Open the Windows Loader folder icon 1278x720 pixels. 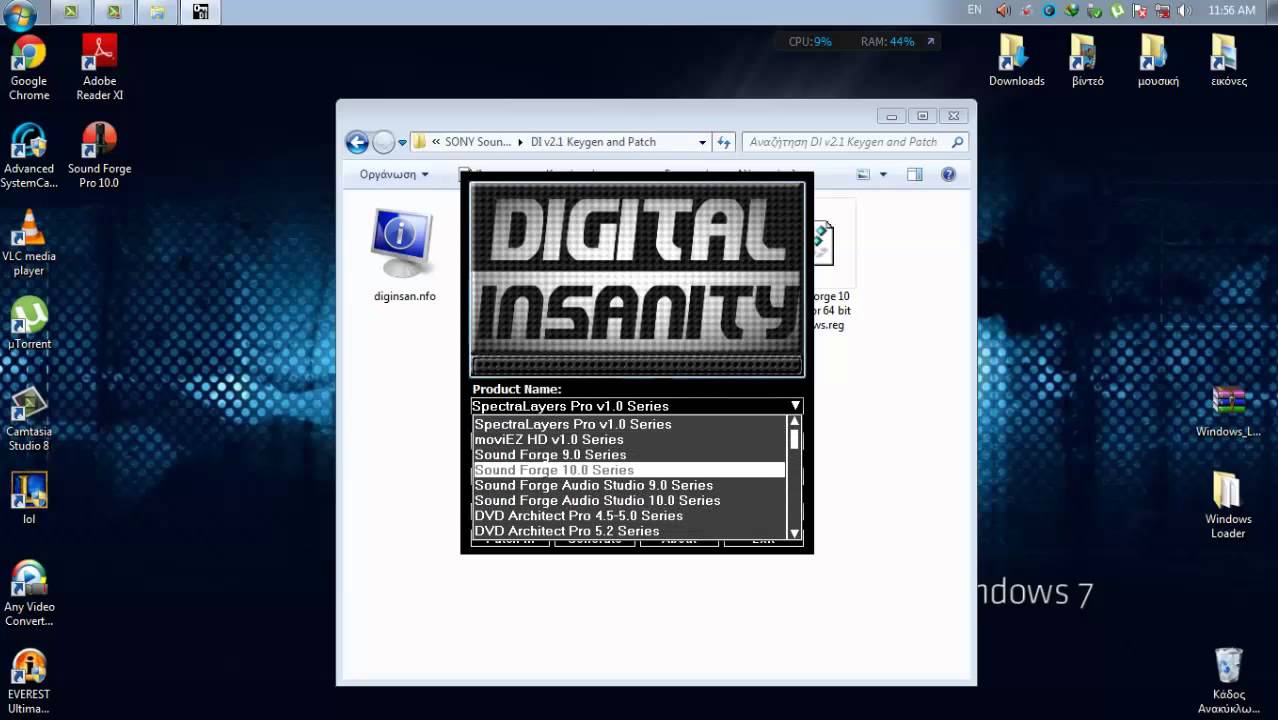tap(1228, 506)
